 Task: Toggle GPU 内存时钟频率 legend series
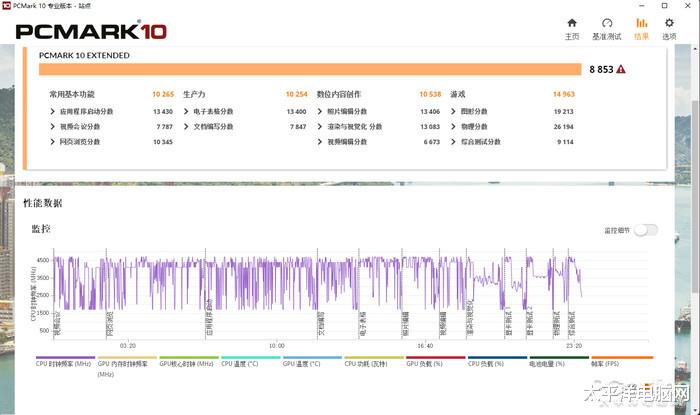click(x=127, y=367)
